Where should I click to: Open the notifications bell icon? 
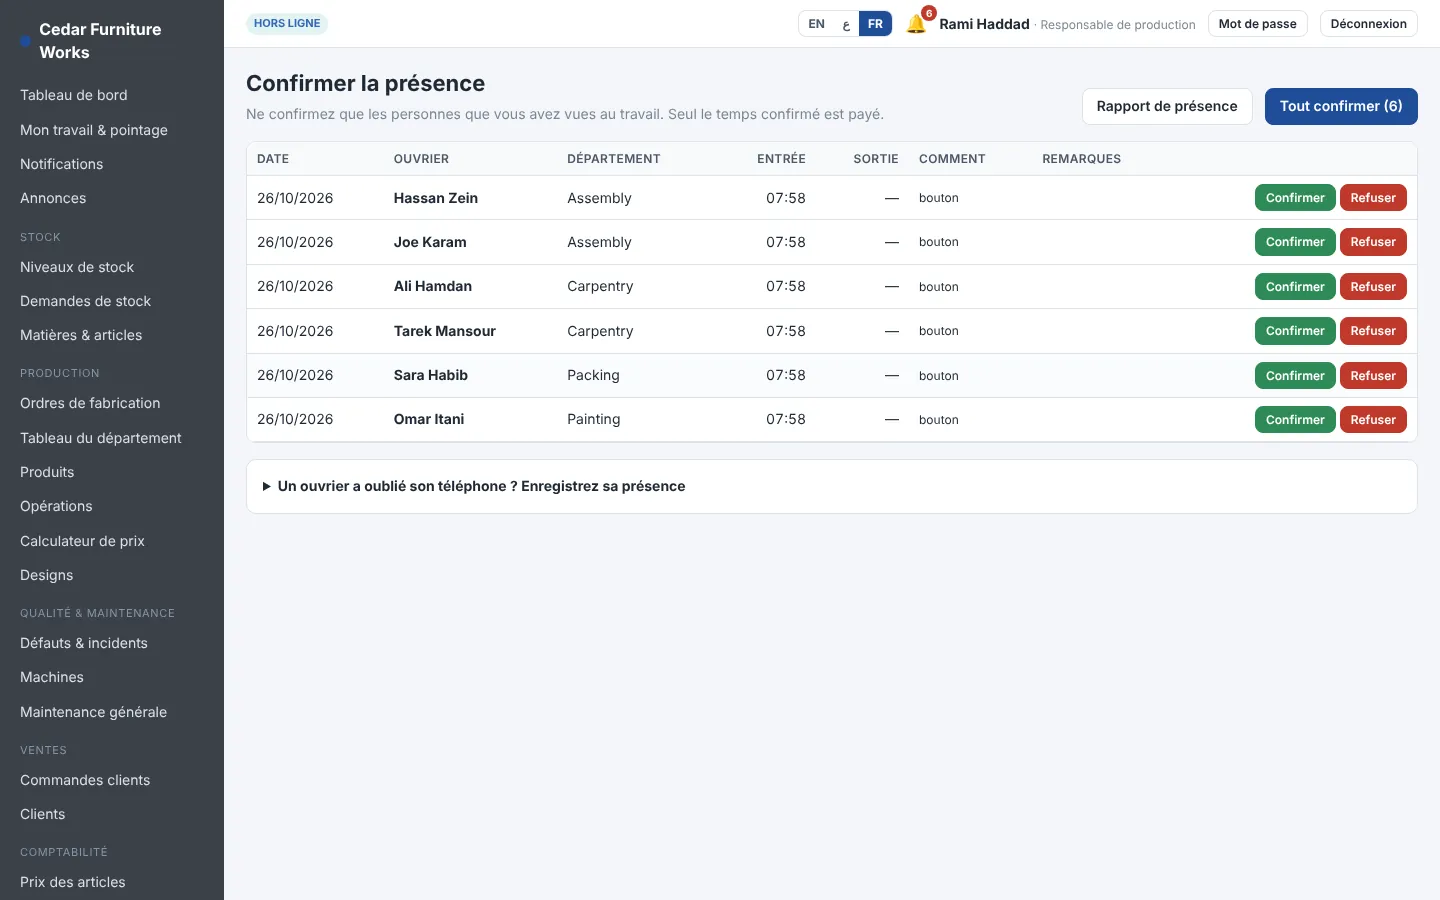pyautogui.click(x=916, y=24)
